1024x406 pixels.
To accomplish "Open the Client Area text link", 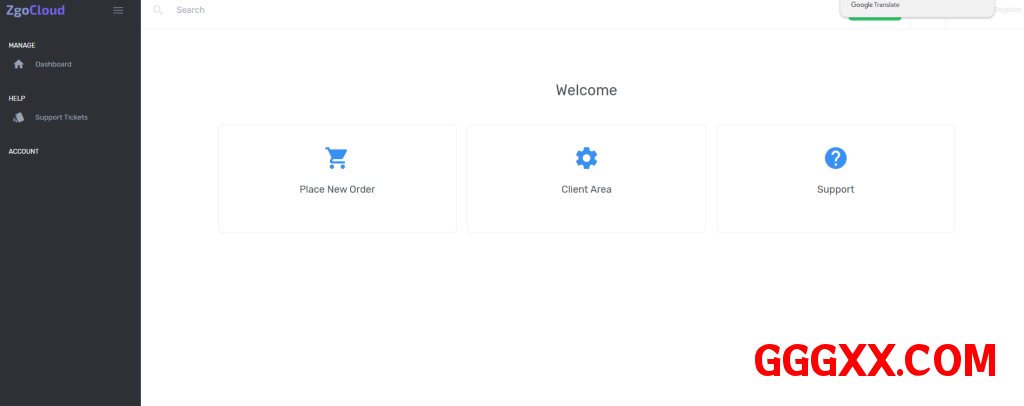I will pyautogui.click(x=586, y=189).
